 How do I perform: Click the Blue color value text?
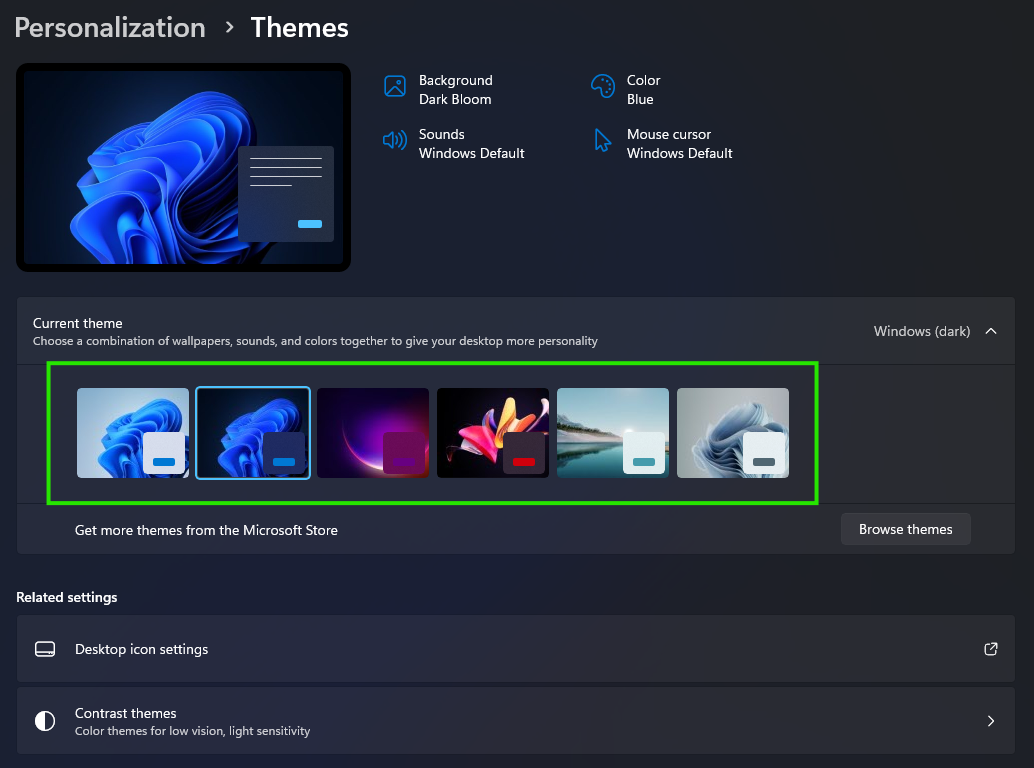click(x=640, y=100)
